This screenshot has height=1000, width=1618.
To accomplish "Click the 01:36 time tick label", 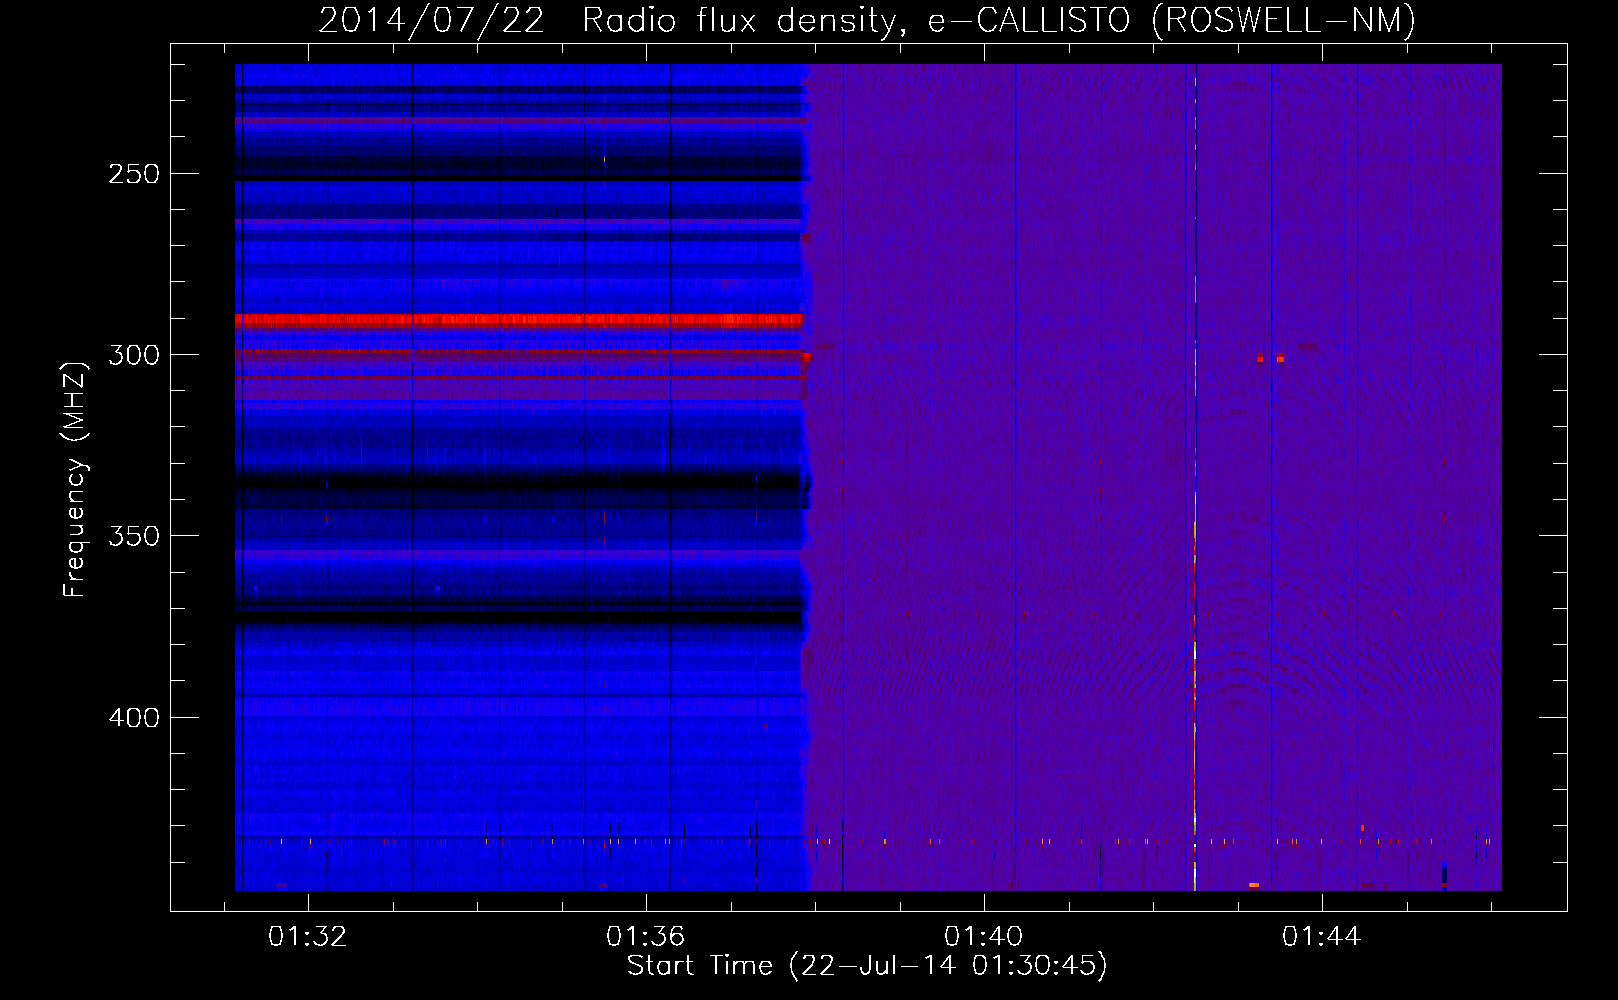I will click(646, 936).
